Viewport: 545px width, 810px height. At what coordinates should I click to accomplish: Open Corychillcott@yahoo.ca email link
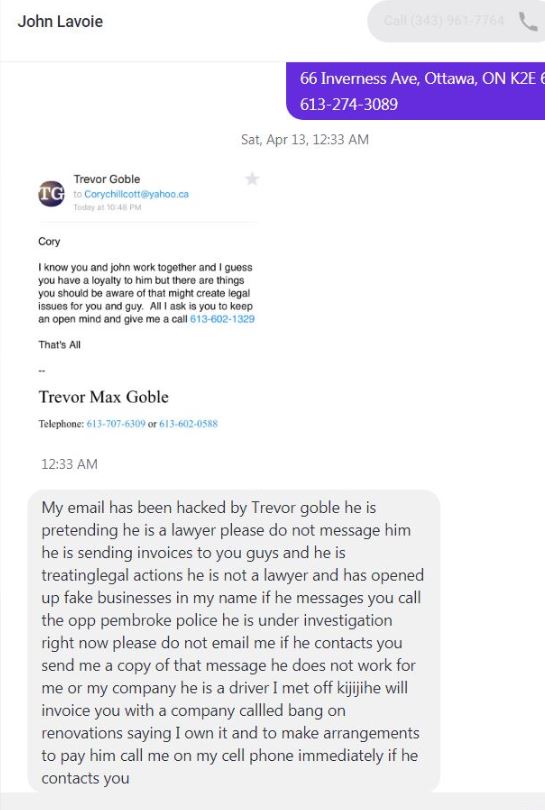tap(136, 194)
